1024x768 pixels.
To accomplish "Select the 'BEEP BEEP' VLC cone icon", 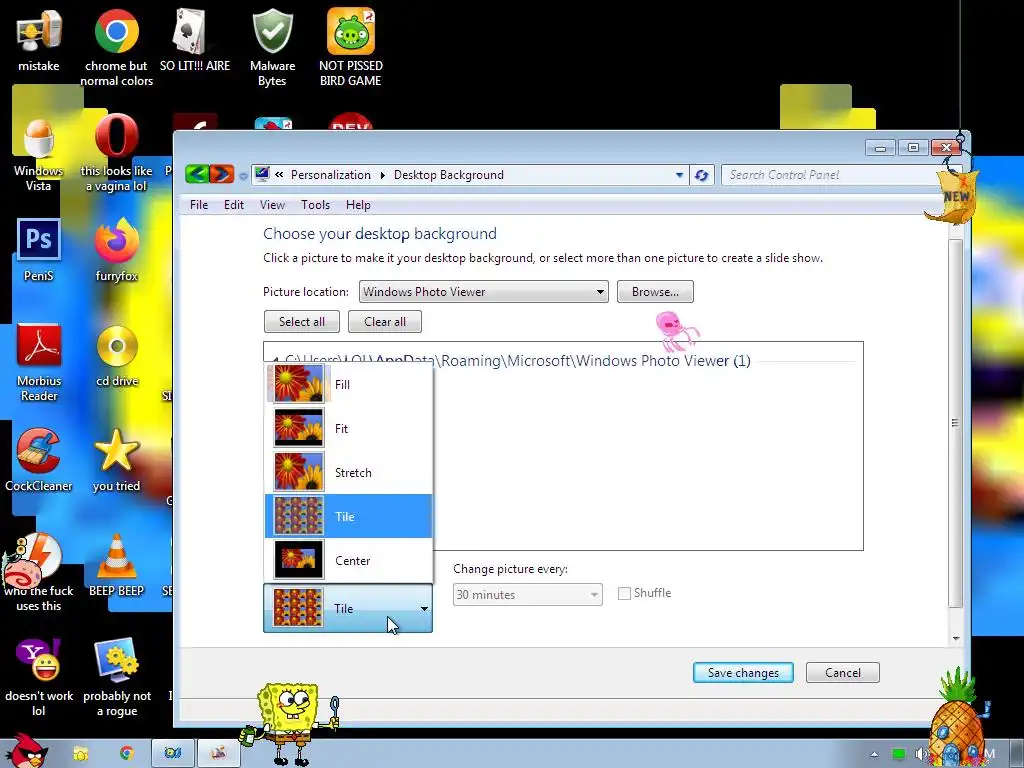I will [x=116, y=566].
